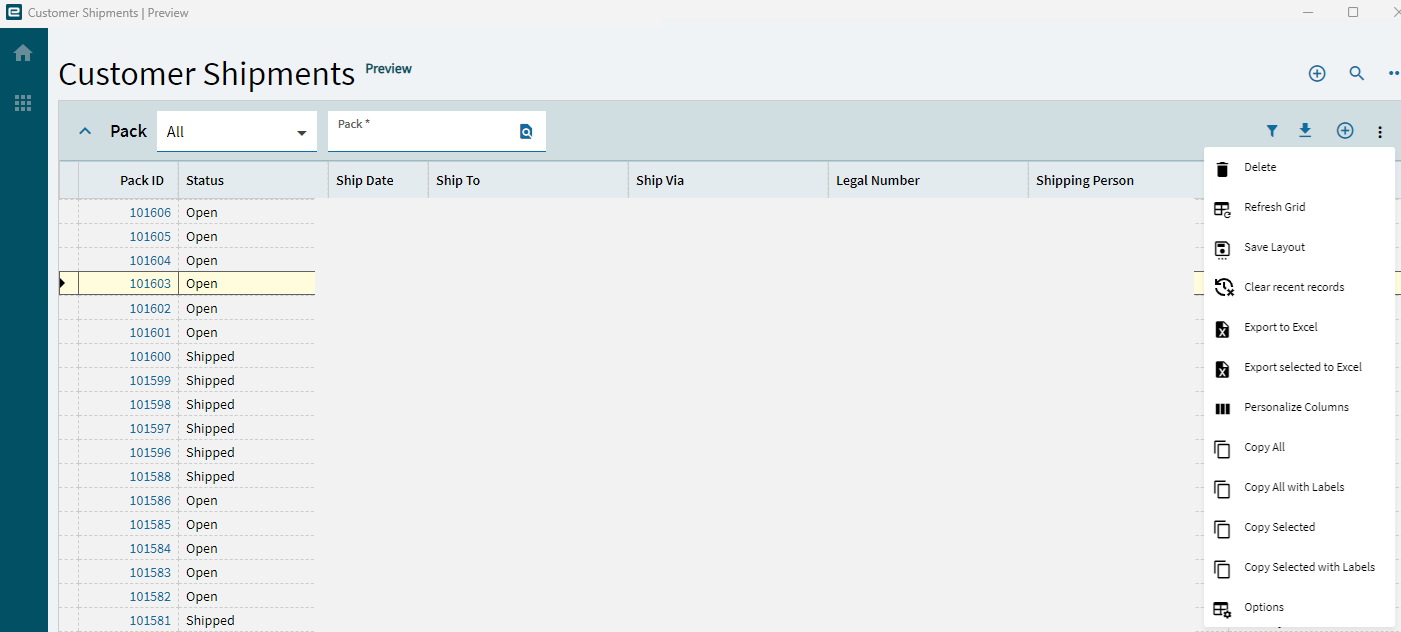The height and width of the screenshot is (632, 1401).
Task: Click the Preview label beside title
Action: coord(389,69)
